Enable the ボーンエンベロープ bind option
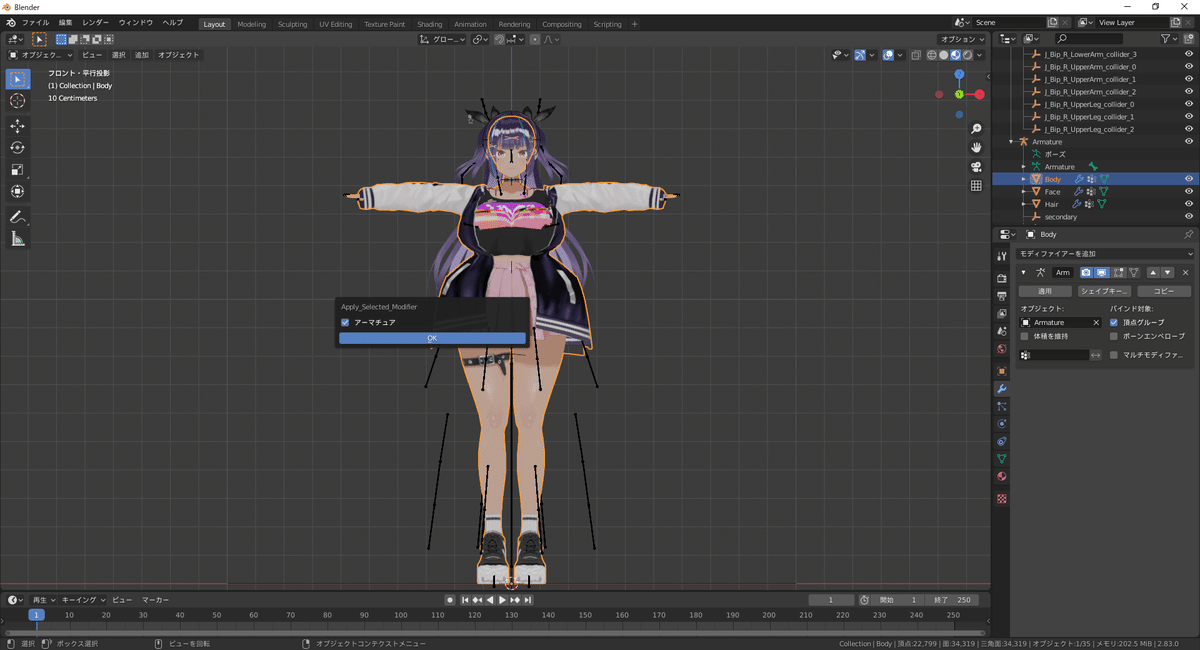 pos(1114,336)
